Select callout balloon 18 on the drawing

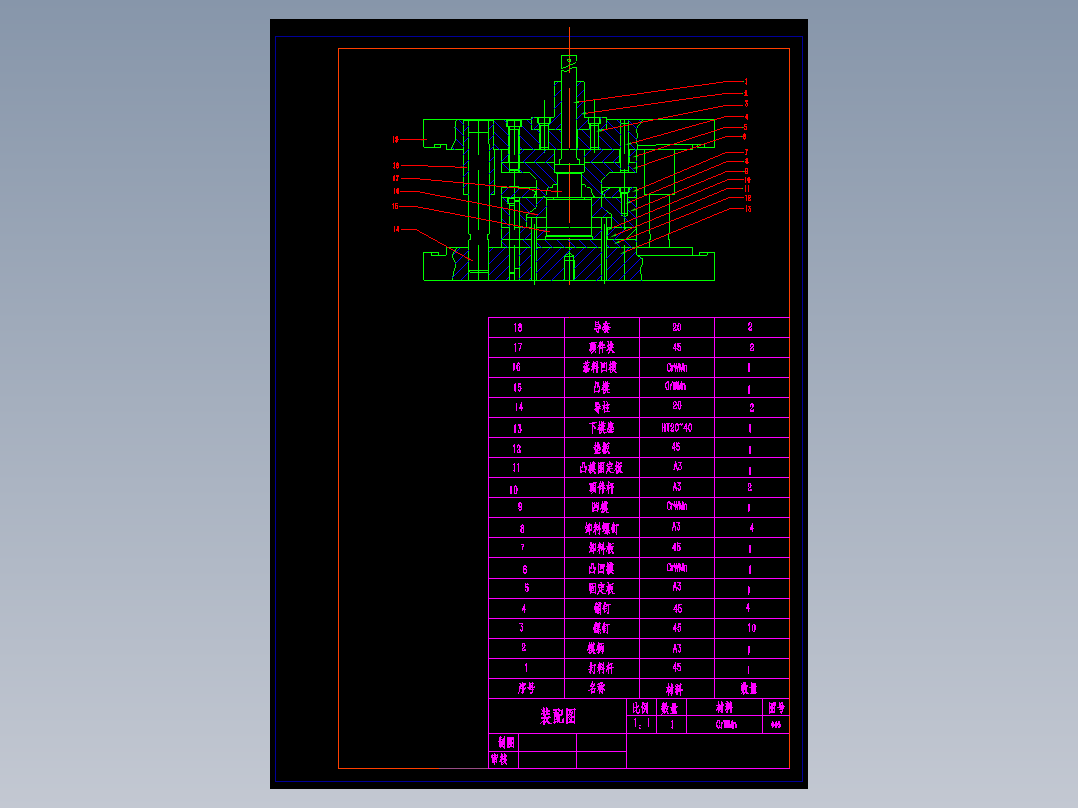click(x=395, y=165)
